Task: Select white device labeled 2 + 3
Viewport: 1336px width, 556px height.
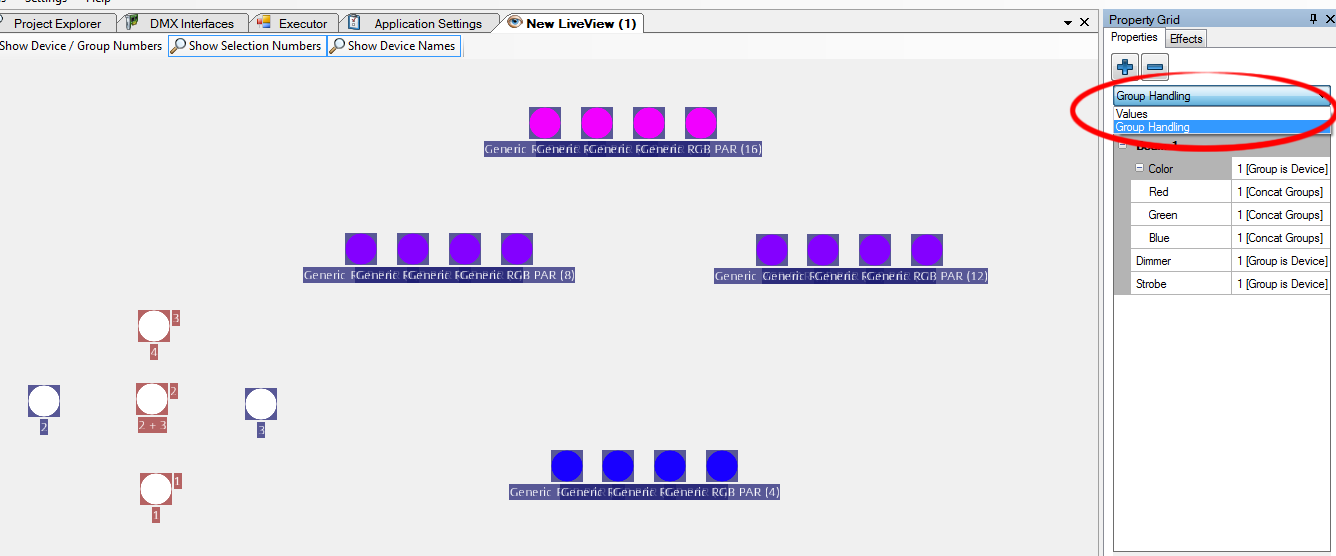Action: (152, 399)
